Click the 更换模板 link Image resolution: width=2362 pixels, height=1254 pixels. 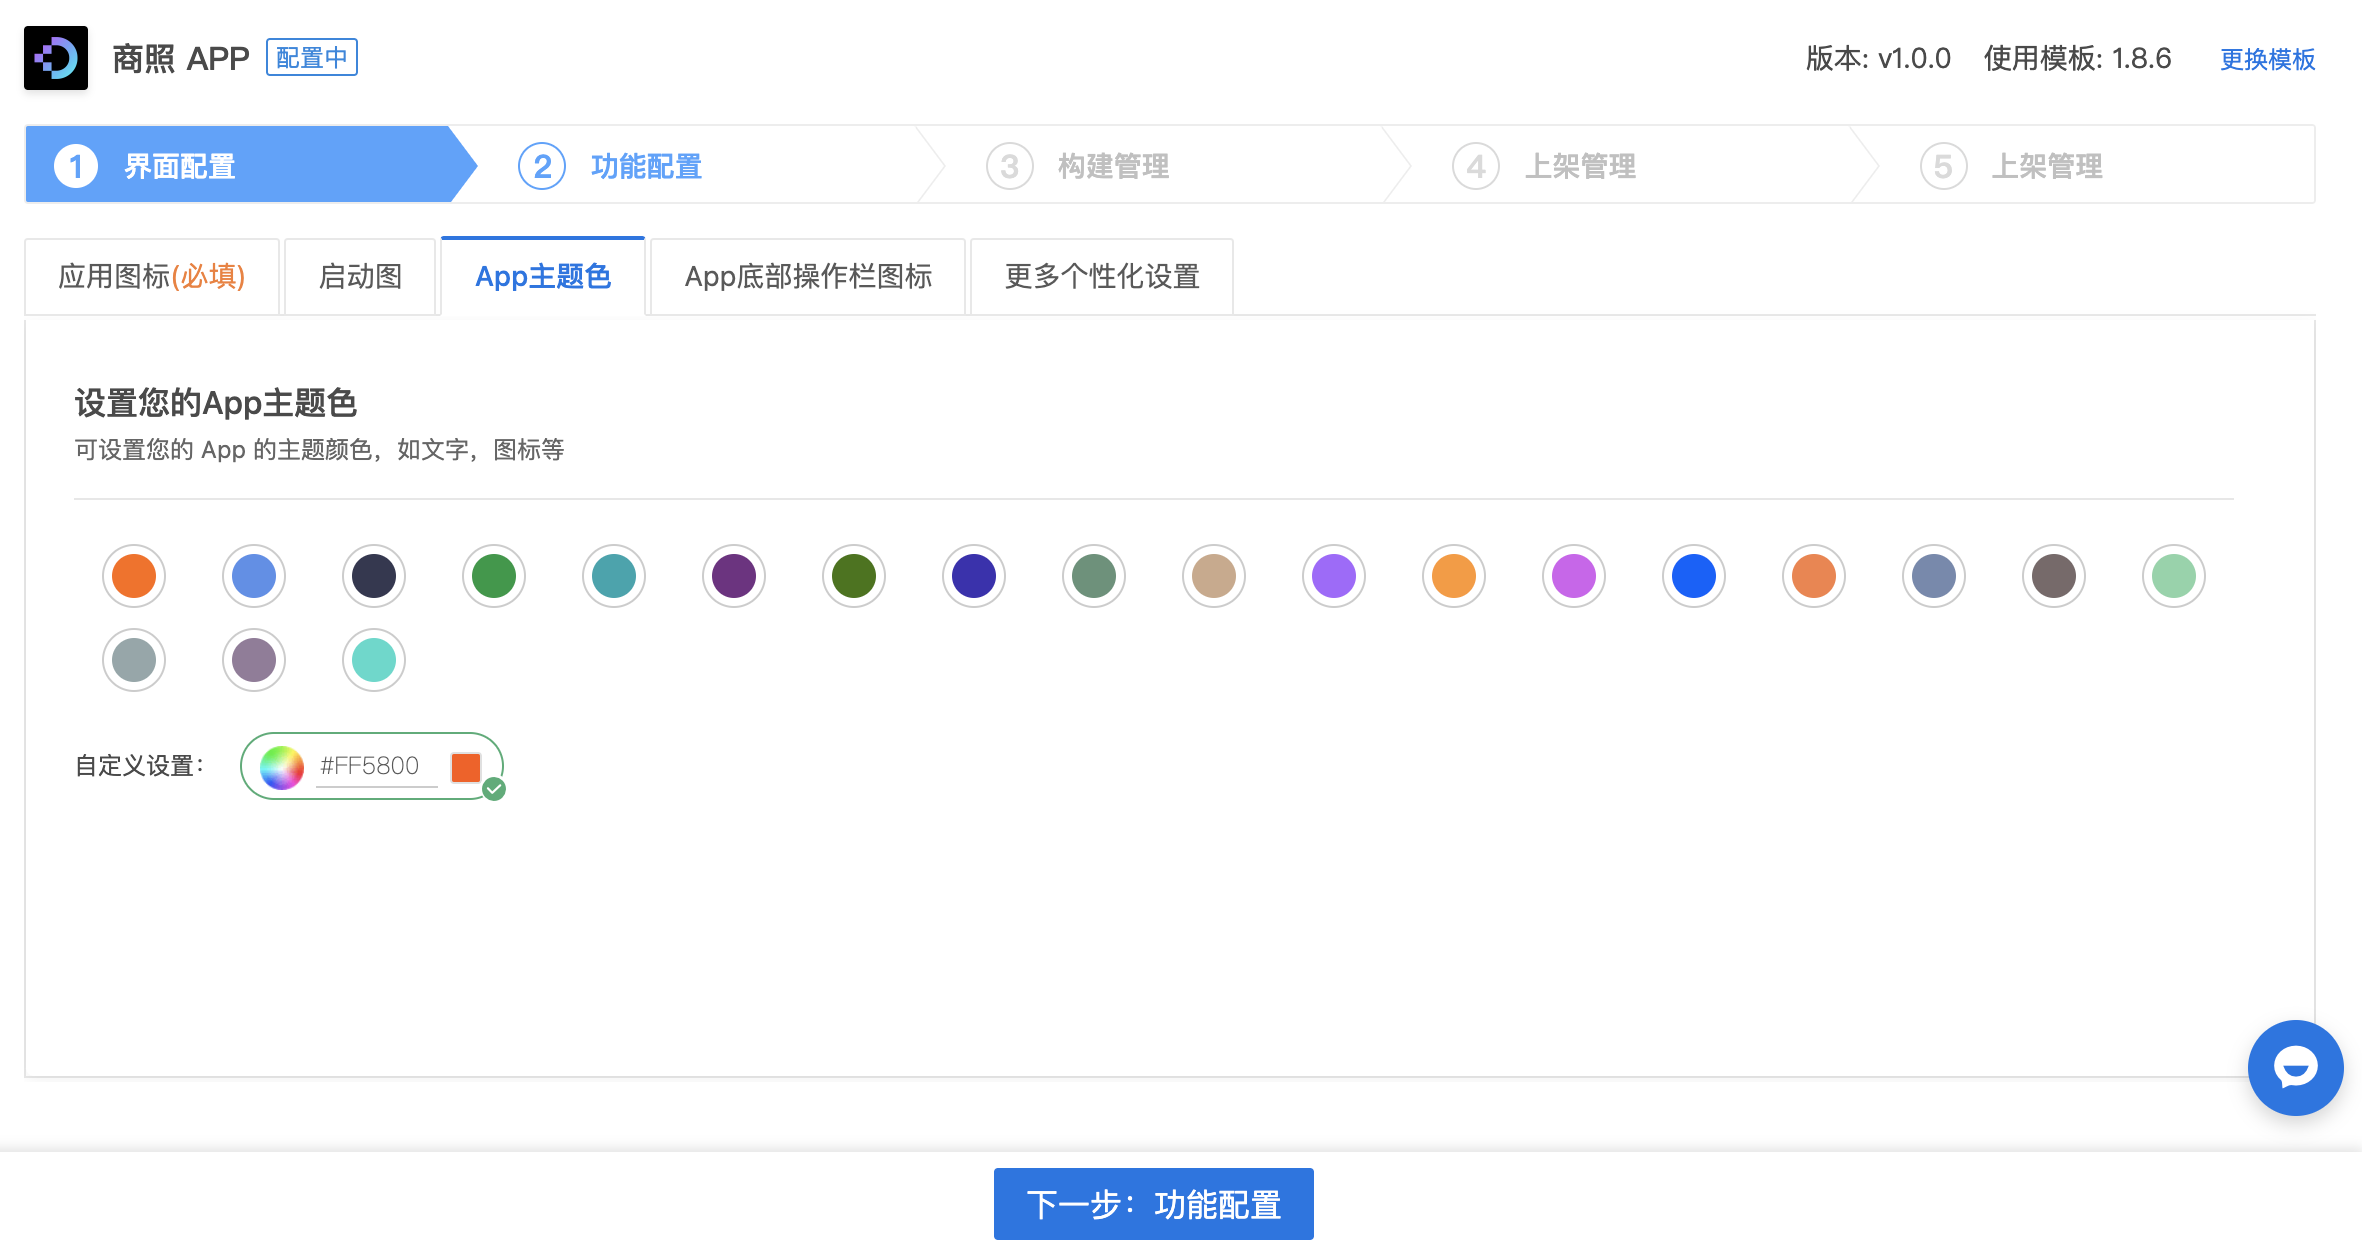pyautogui.click(x=2267, y=59)
